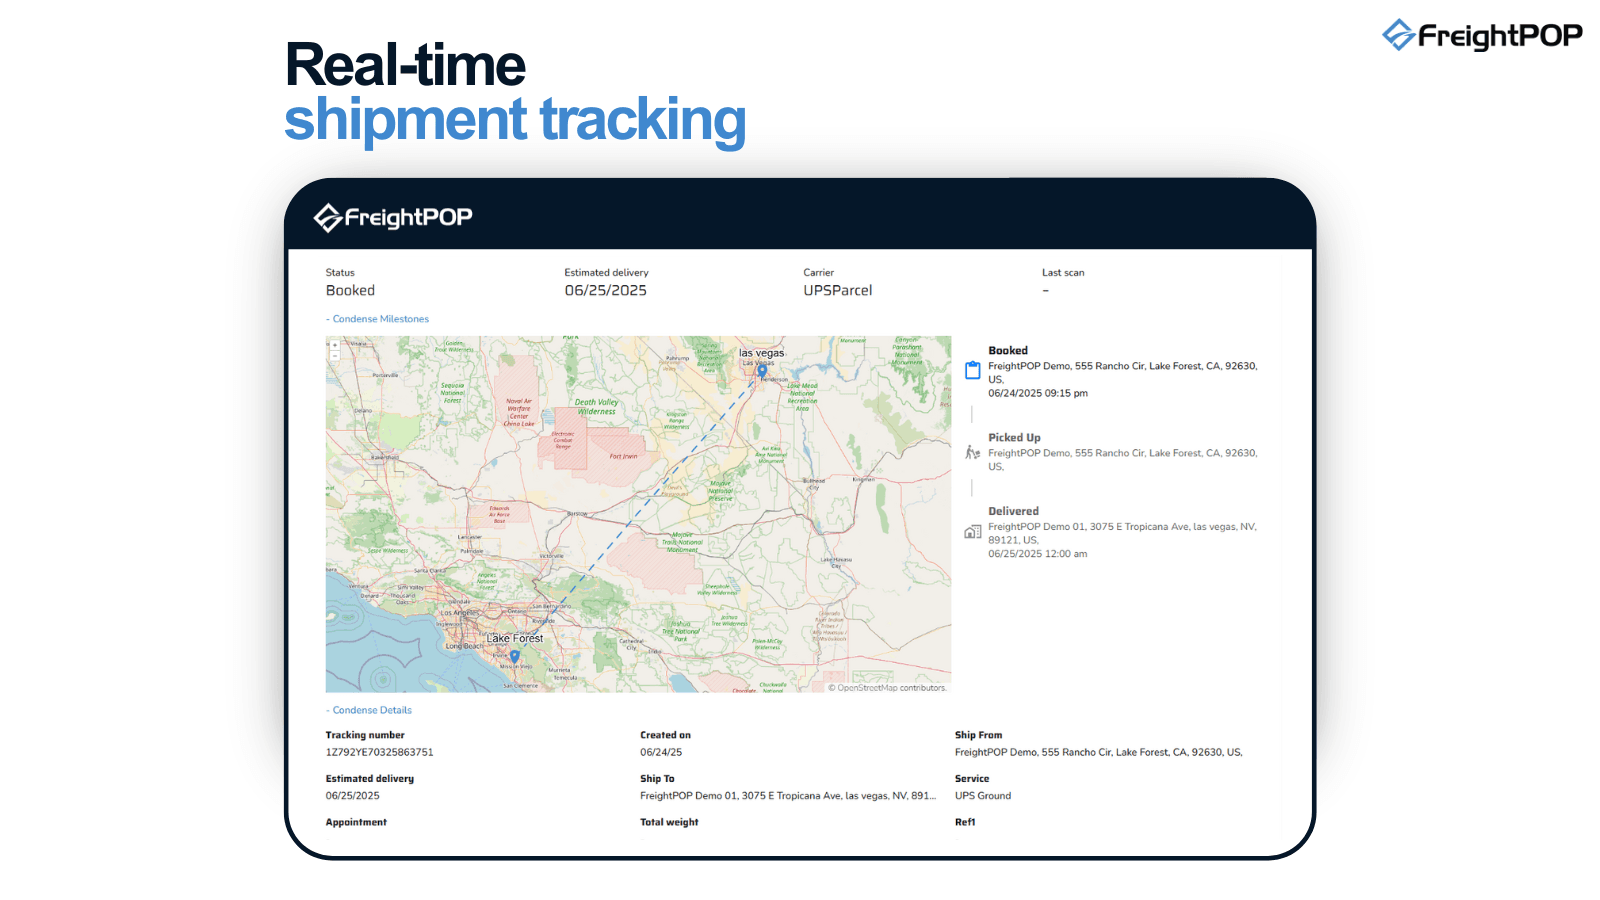Collapse the milestones via Condense Milestones

tap(377, 318)
